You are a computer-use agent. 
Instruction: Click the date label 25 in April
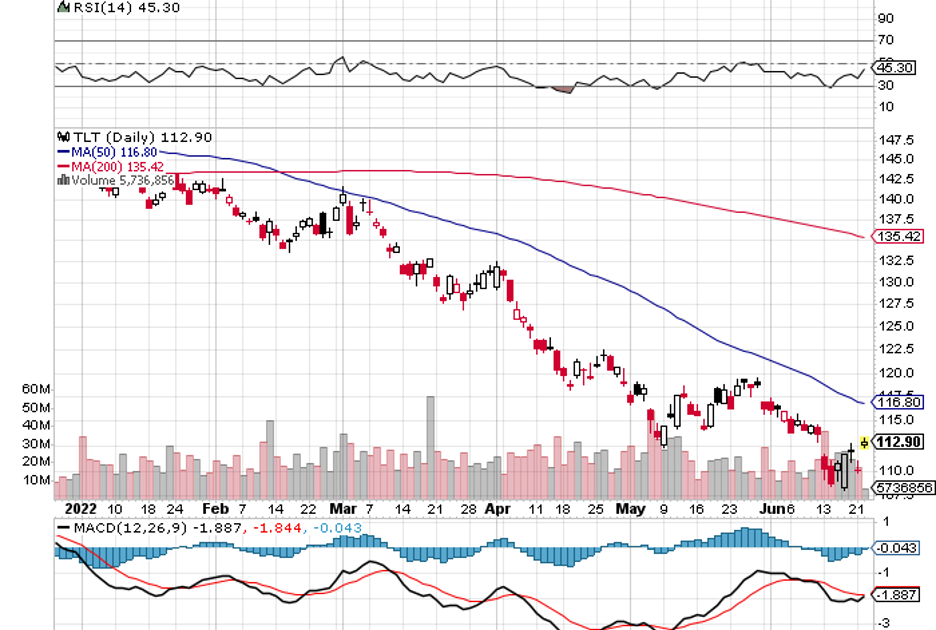tap(596, 509)
